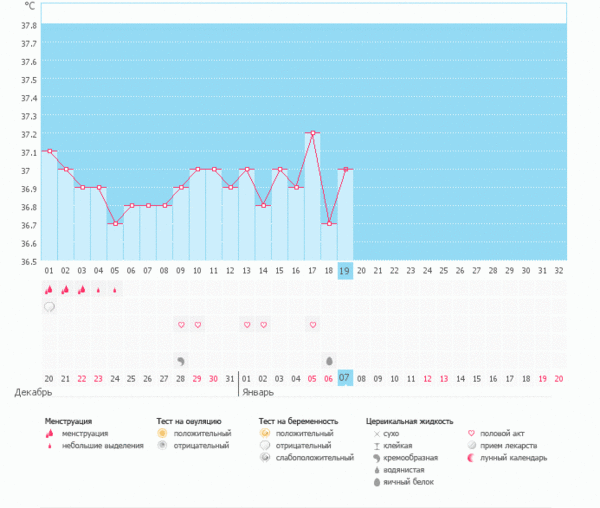Select the light discharge icon on cycle day 05

(x=115, y=290)
